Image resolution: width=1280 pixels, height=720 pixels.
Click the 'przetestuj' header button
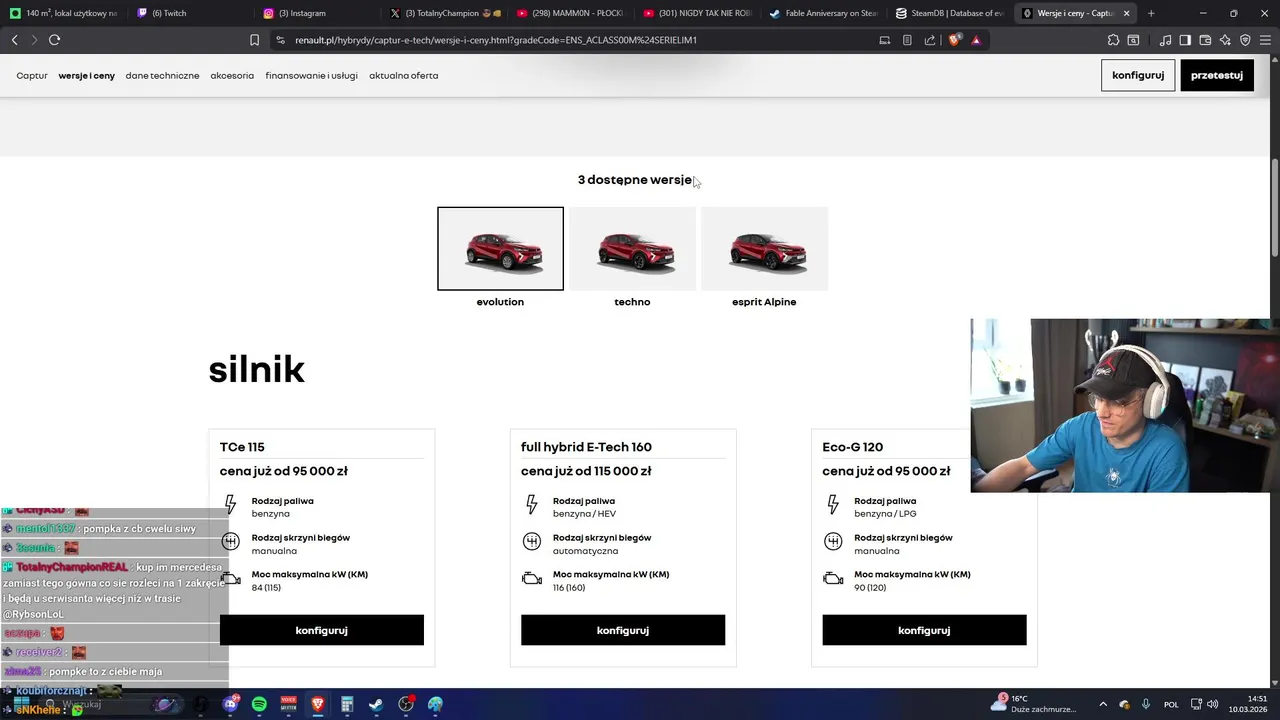tap(1217, 75)
